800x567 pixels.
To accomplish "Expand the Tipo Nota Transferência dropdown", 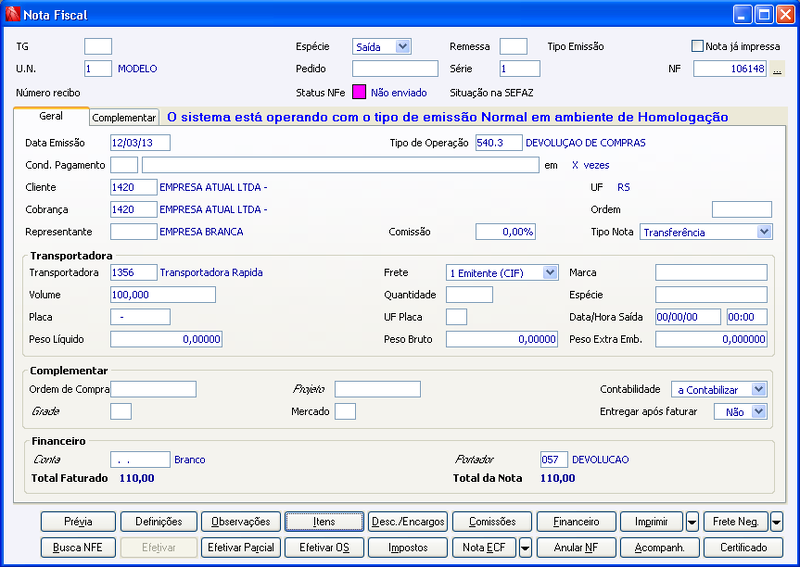I will coord(764,232).
